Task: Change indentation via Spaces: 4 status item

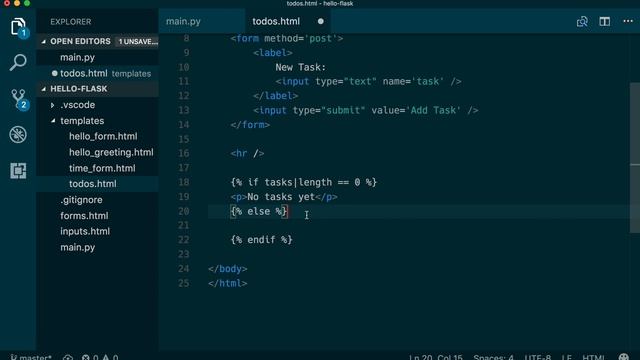Action: pyautogui.click(x=493, y=358)
